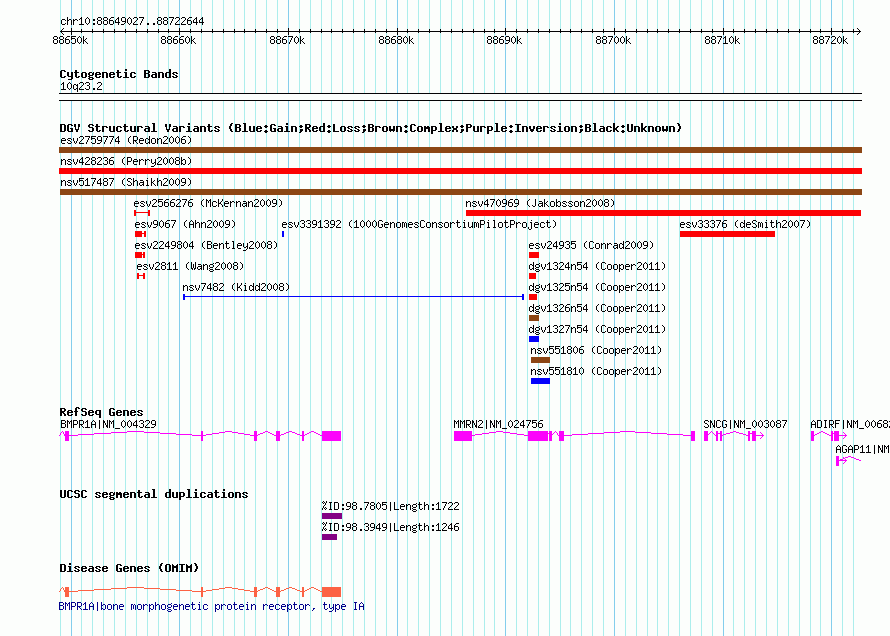Select the Disease Genes (OMIM) track title
The width and height of the screenshot is (890, 636).
tap(129, 568)
